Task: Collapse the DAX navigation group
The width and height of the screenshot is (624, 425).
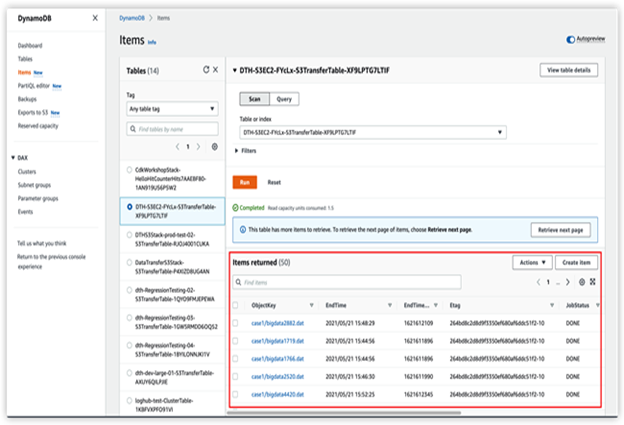Action: pos(13,158)
